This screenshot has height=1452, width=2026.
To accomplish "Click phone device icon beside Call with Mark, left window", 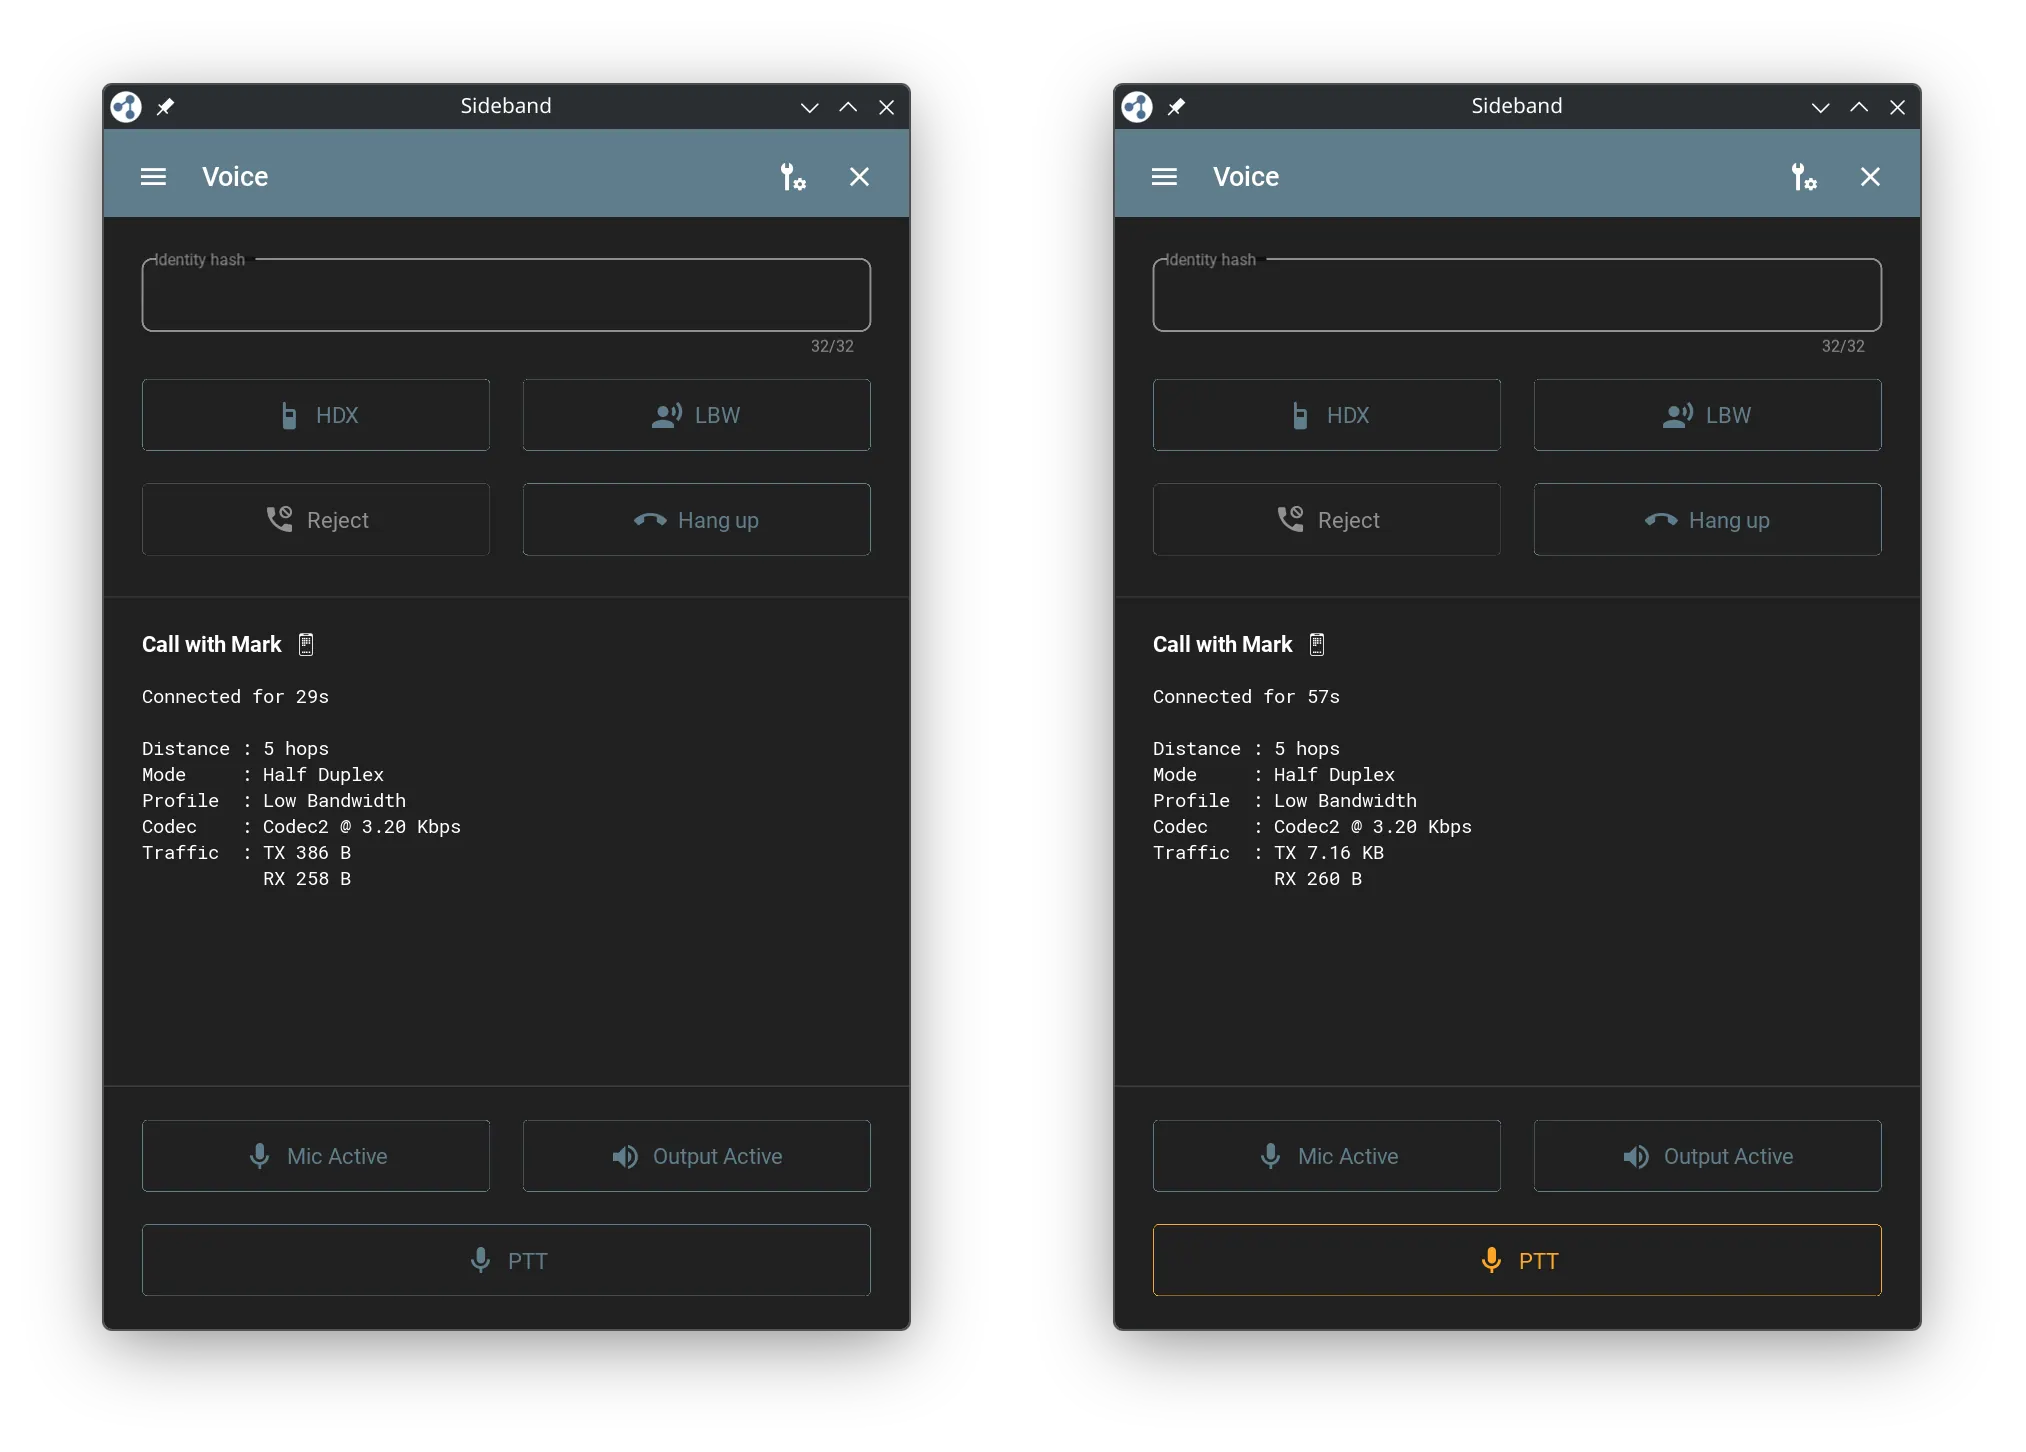I will 306,645.
